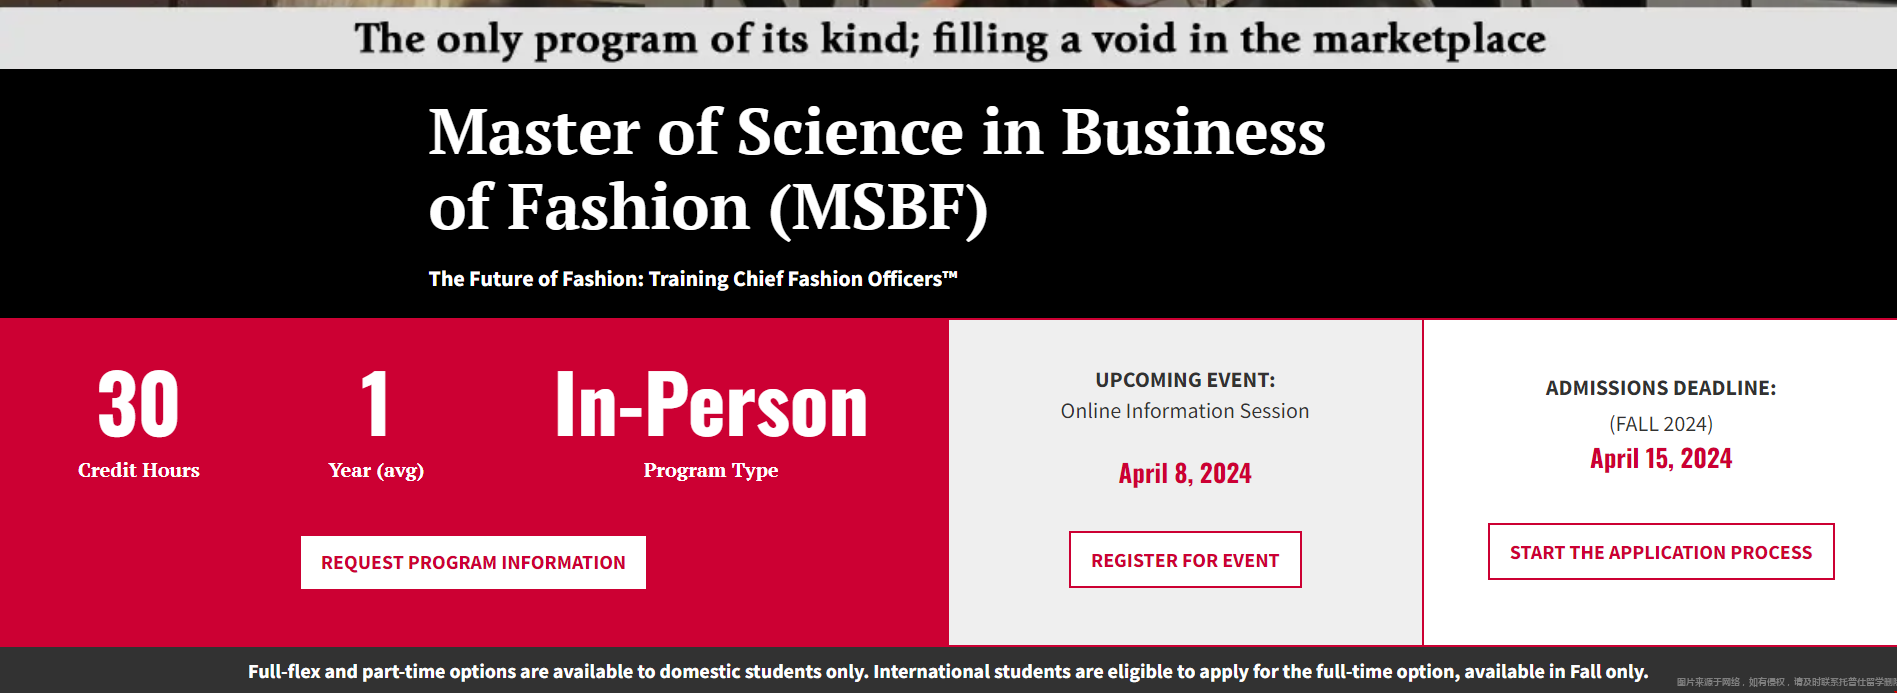Start the application process via button
1897x693 pixels.
point(1661,552)
